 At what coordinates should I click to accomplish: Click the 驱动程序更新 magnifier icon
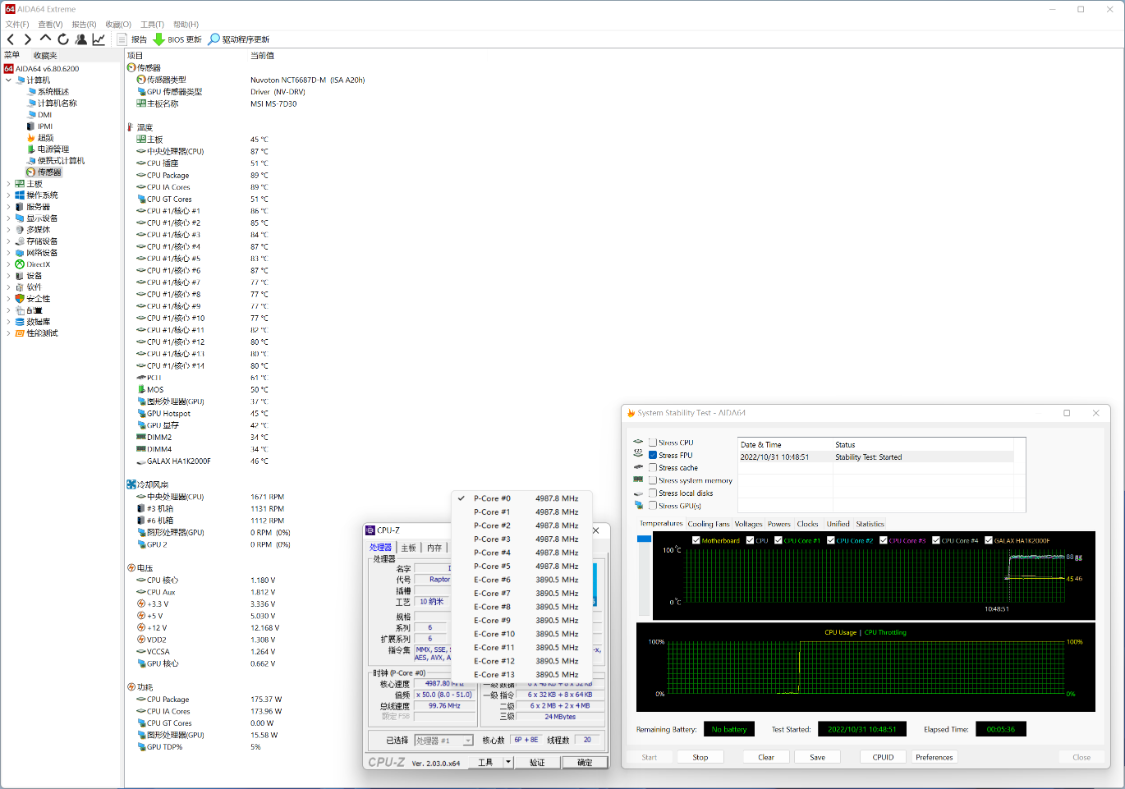213,39
